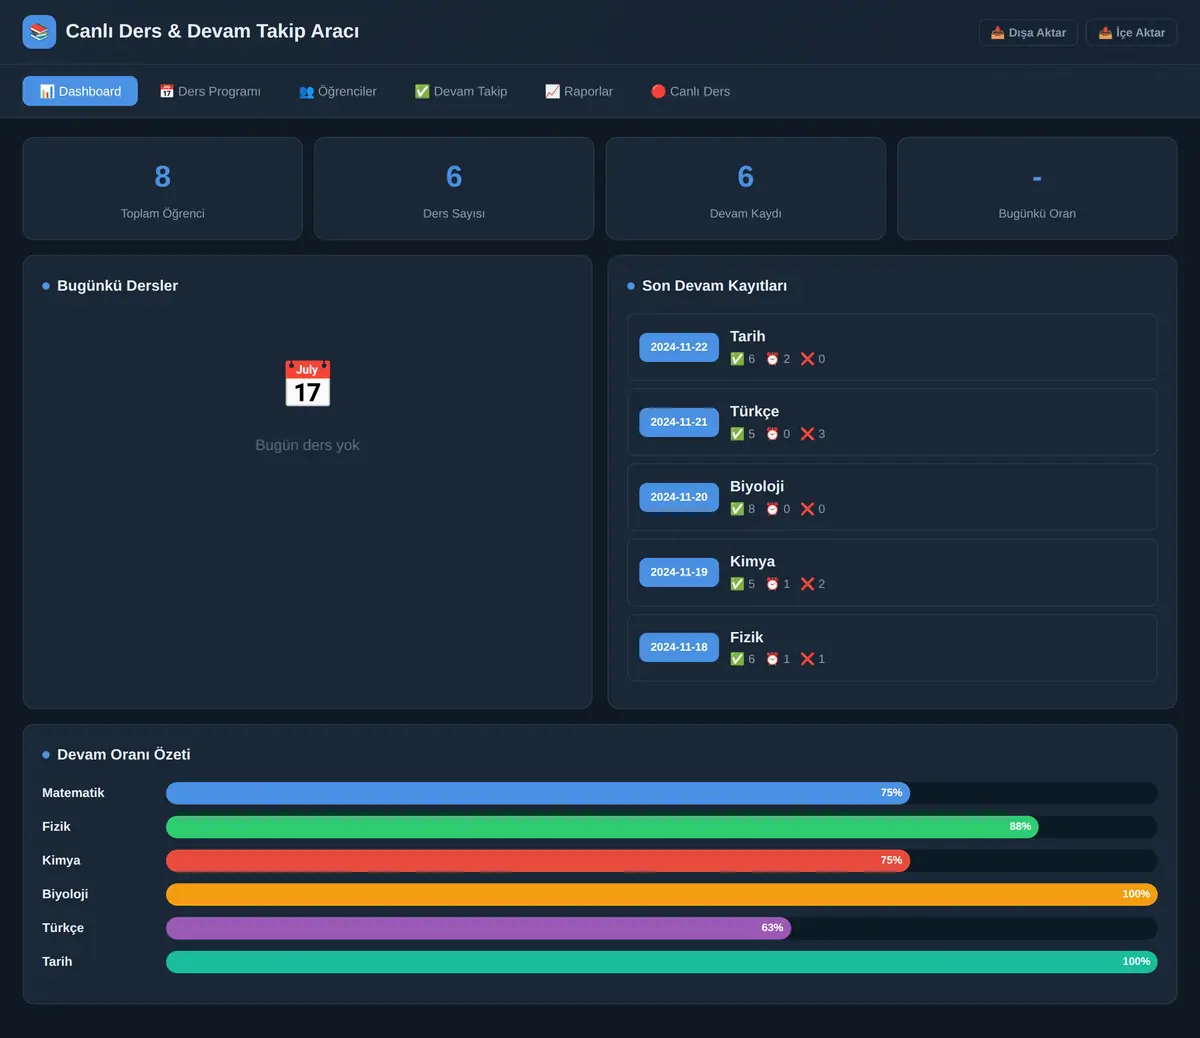Switch to Canlı Ders tab

[x=690, y=91]
